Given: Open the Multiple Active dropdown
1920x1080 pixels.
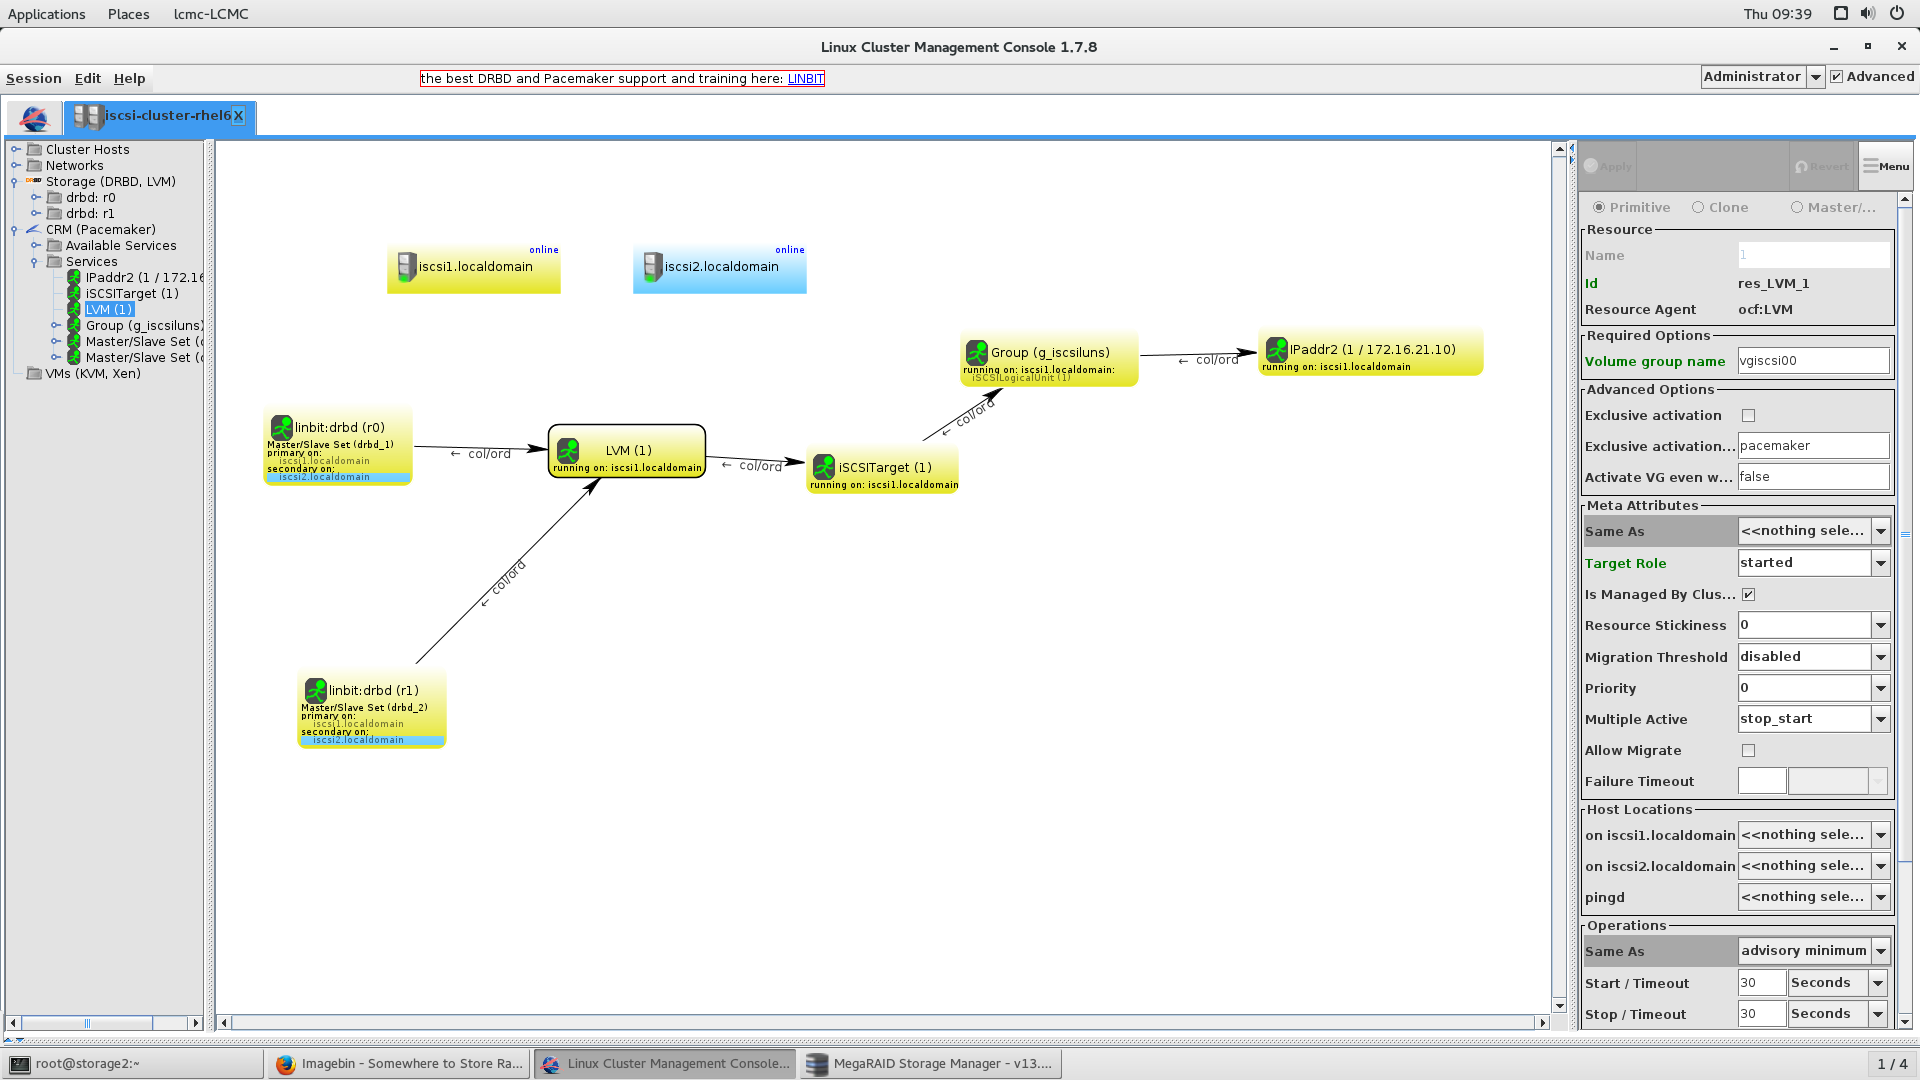Looking at the screenshot, I should [x=1881, y=719].
